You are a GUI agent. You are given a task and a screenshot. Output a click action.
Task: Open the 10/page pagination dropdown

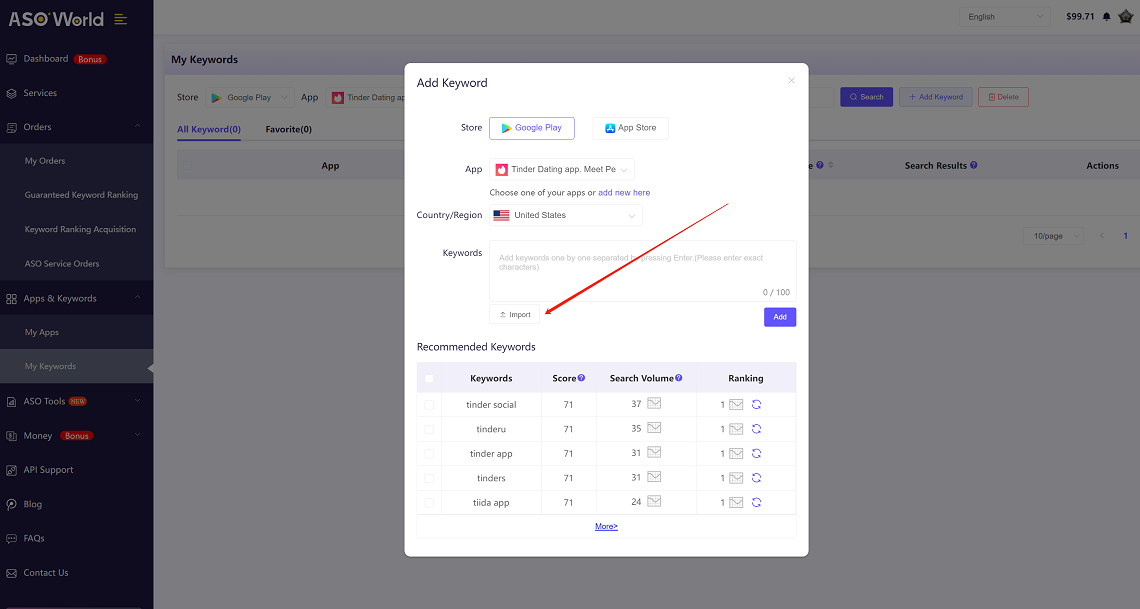[1053, 236]
